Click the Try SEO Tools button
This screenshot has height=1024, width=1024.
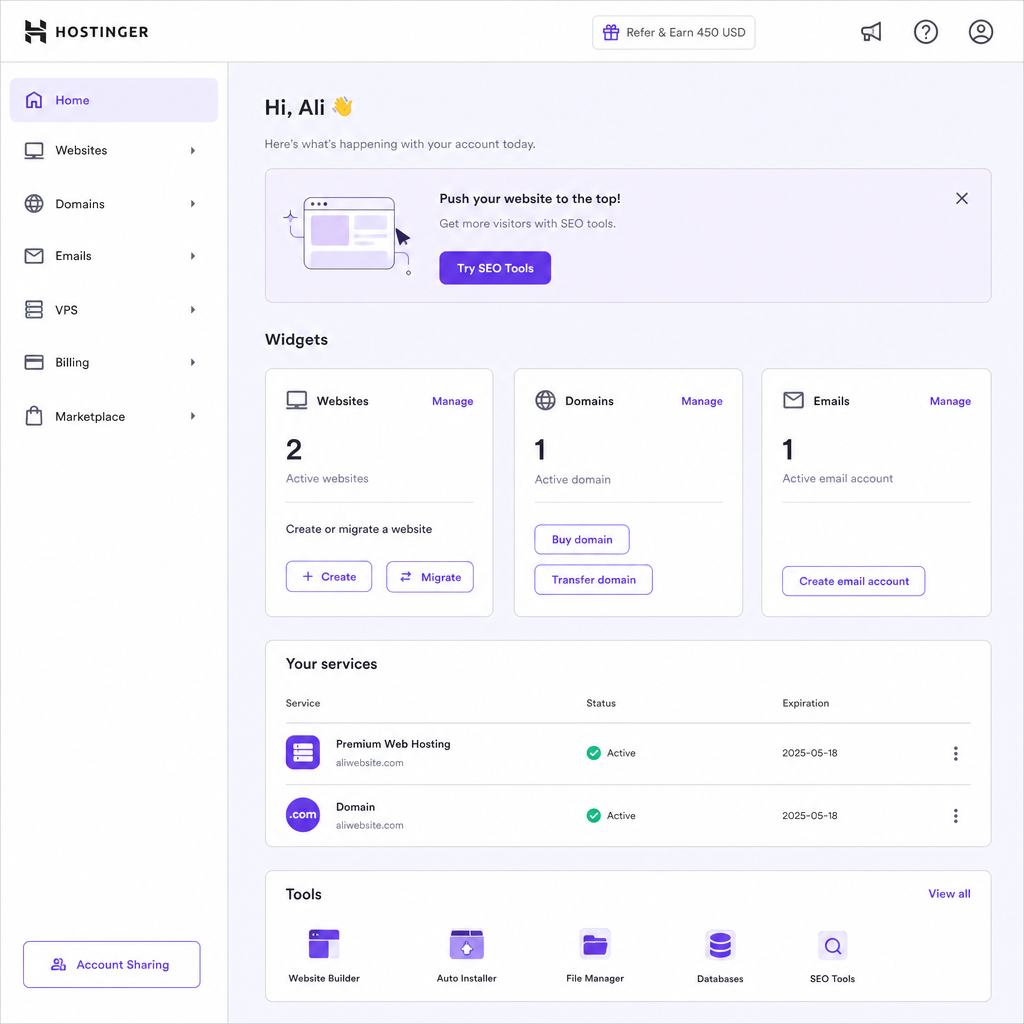click(495, 268)
